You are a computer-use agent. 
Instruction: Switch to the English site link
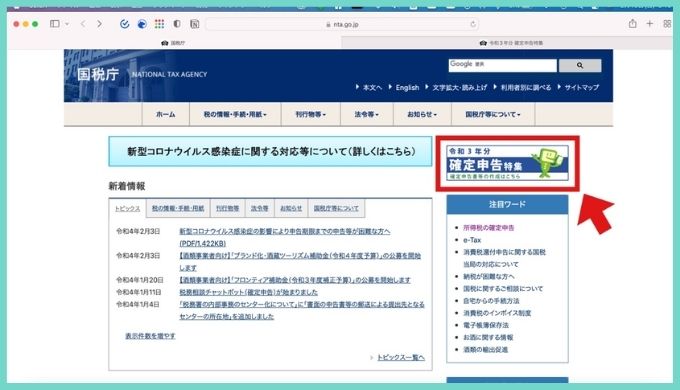(x=407, y=87)
